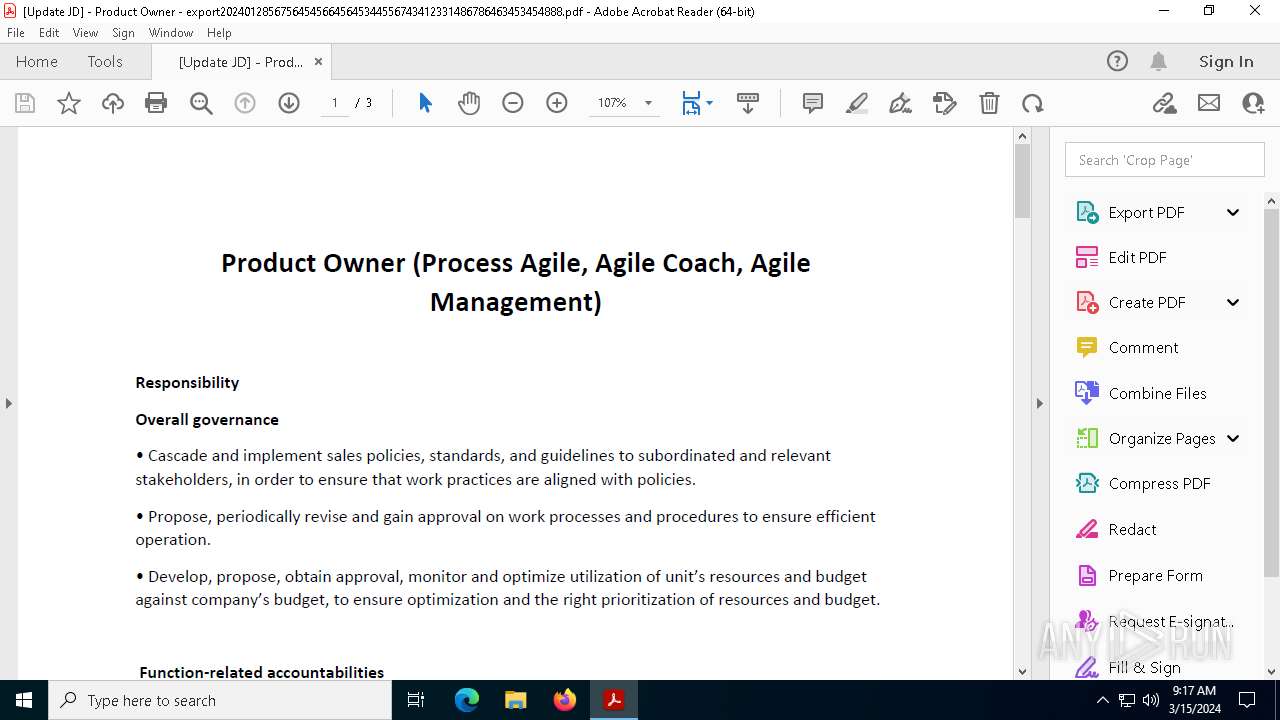
Task: Open the Prepare Form tool
Action: 1155,575
